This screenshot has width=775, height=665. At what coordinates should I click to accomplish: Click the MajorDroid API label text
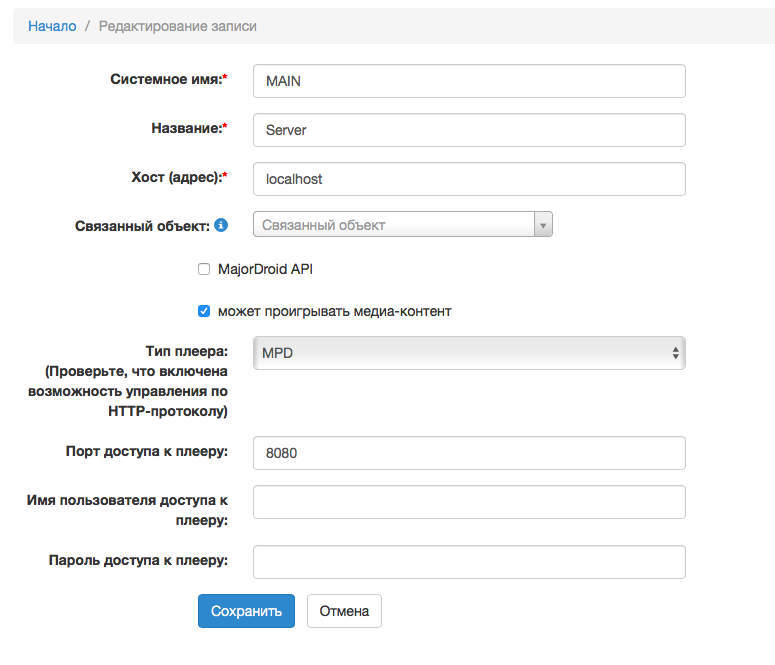pyautogui.click(x=265, y=269)
